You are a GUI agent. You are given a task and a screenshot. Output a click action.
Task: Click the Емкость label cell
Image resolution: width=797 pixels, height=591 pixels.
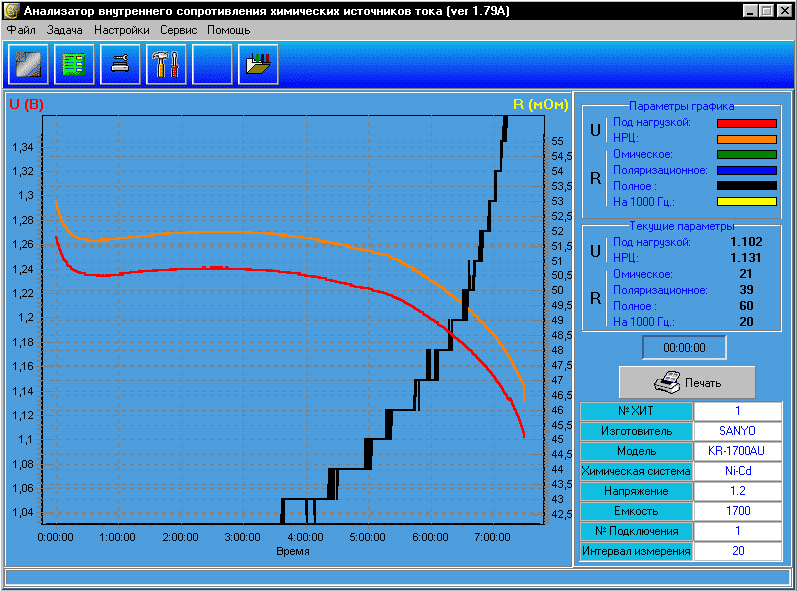(x=636, y=511)
